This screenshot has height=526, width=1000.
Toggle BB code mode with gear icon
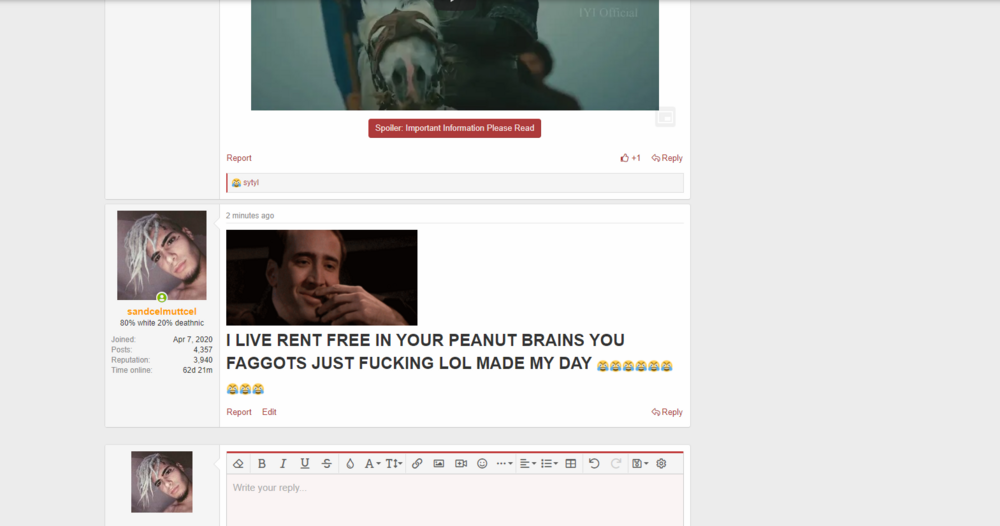661,464
